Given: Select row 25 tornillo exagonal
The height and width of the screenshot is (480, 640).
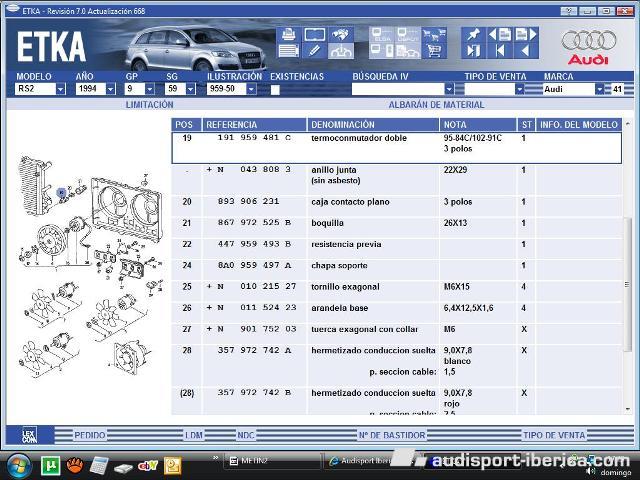Looking at the screenshot, I should pos(397,291).
